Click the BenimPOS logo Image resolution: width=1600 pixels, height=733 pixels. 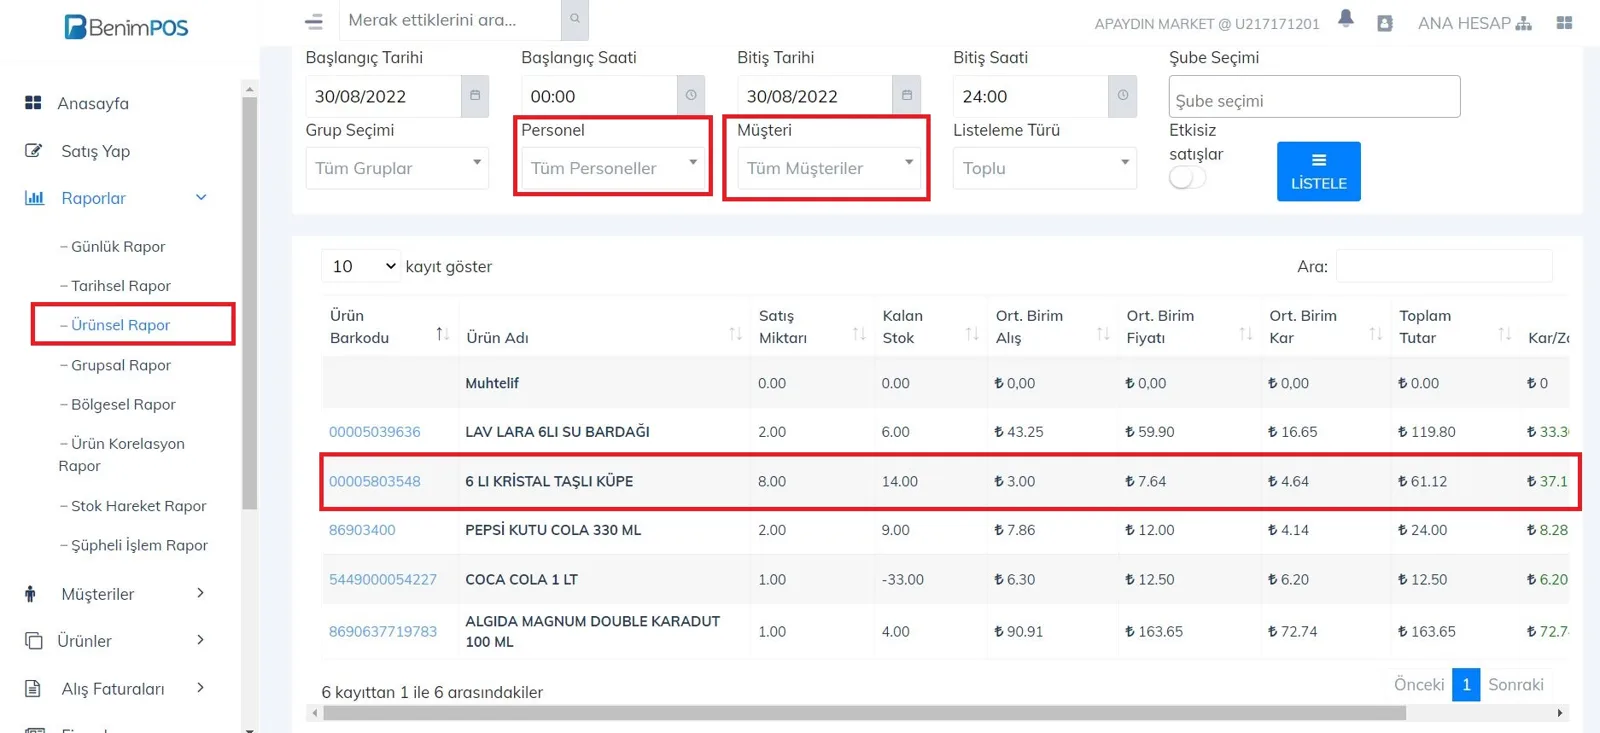(126, 27)
